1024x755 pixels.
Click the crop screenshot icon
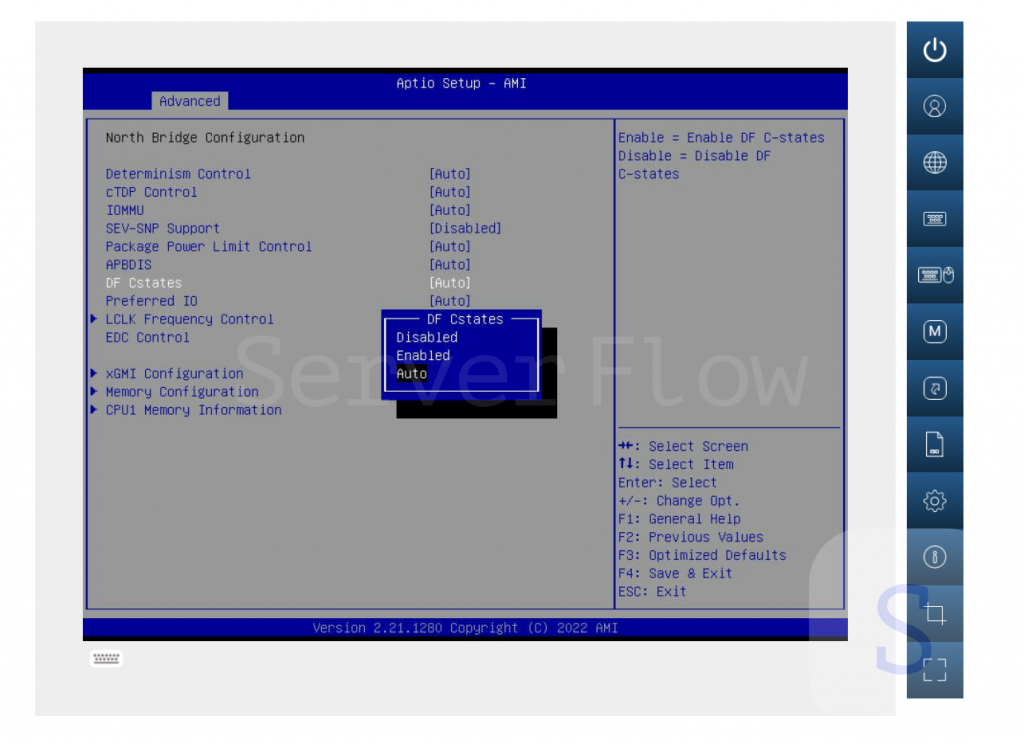(x=934, y=614)
